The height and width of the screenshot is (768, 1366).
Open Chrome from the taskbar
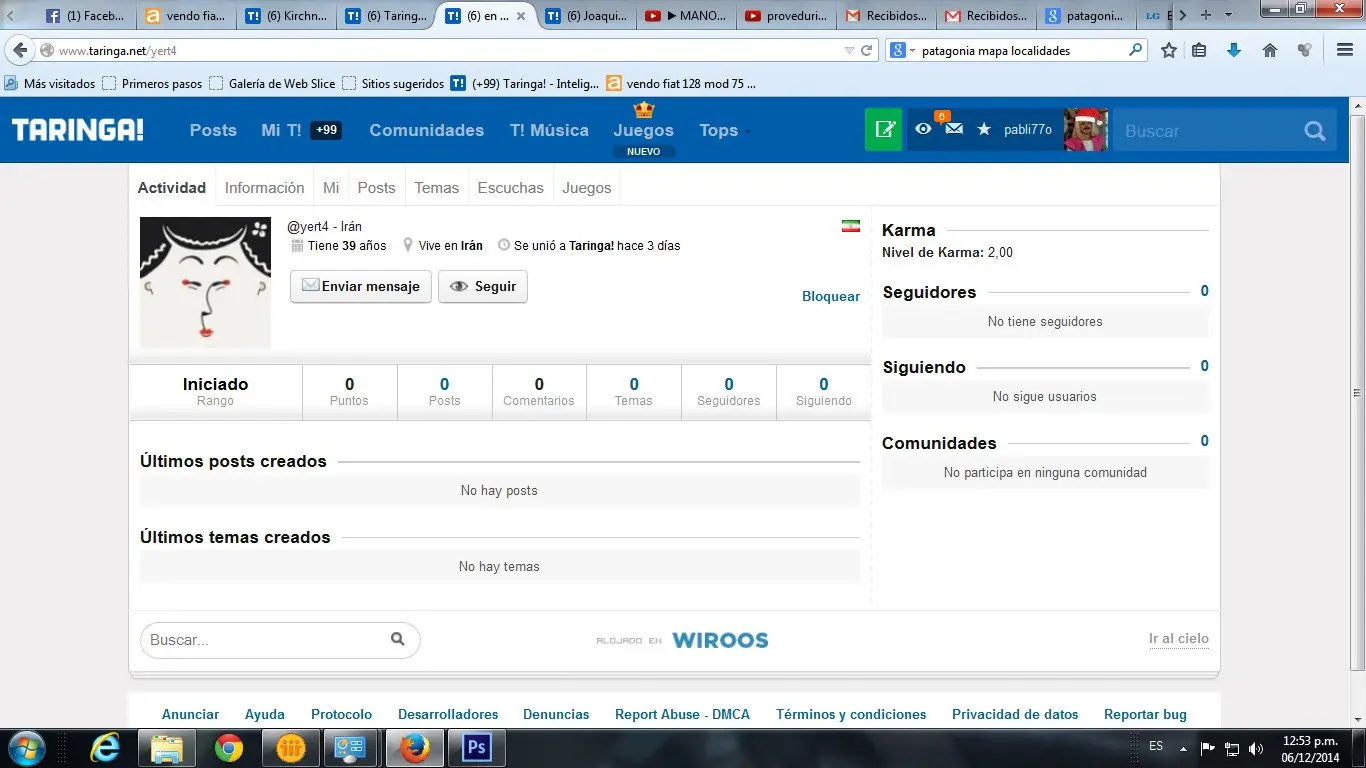(x=228, y=748)
